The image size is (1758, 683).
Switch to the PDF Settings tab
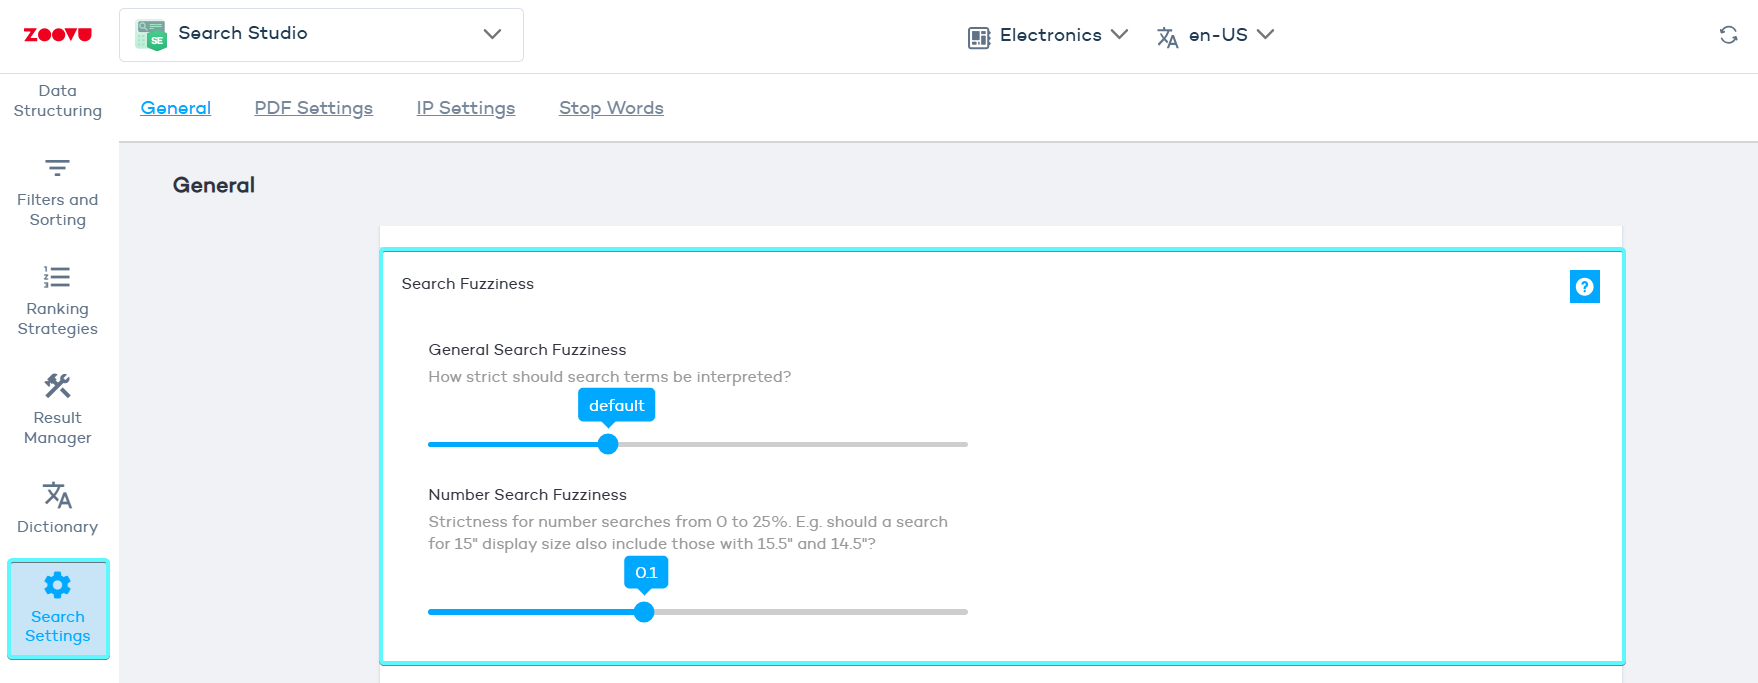click(313, 108)
